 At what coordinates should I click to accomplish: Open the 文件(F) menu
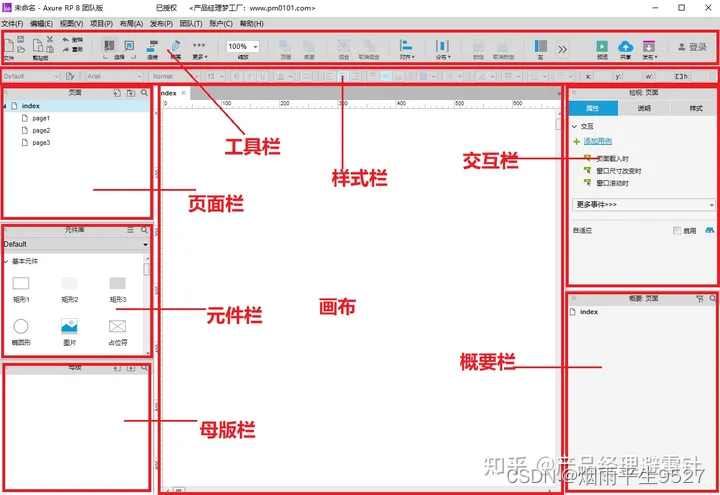click(12, 23)
